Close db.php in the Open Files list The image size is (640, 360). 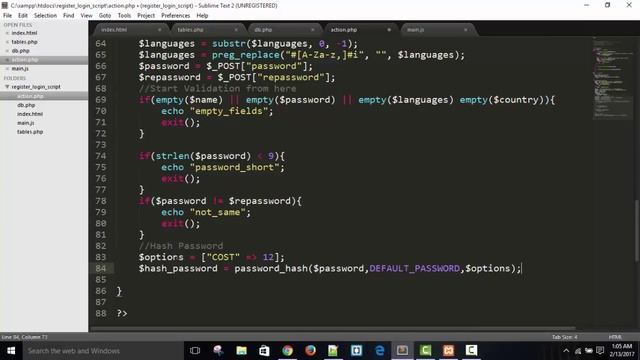pyautogui.click(x=7, y=51)
